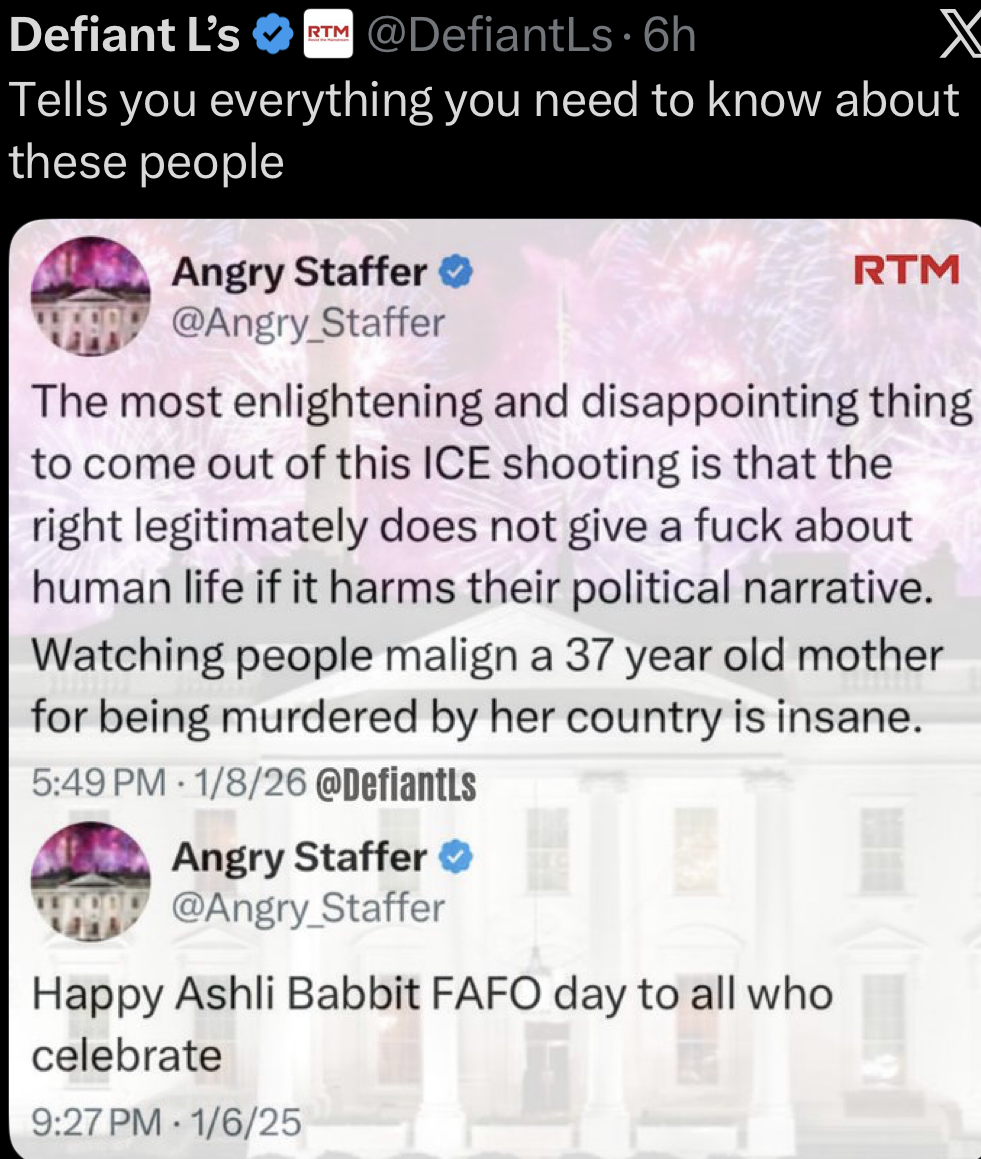Open @Angry_Staffer handle on the ICE shooting tweet
981x1159 pixels.
(308, 322)
